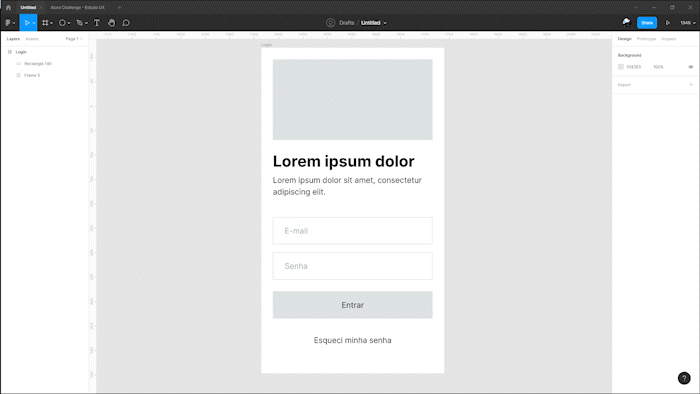Open the Page 1 dropdown

(x=74, y=39)
